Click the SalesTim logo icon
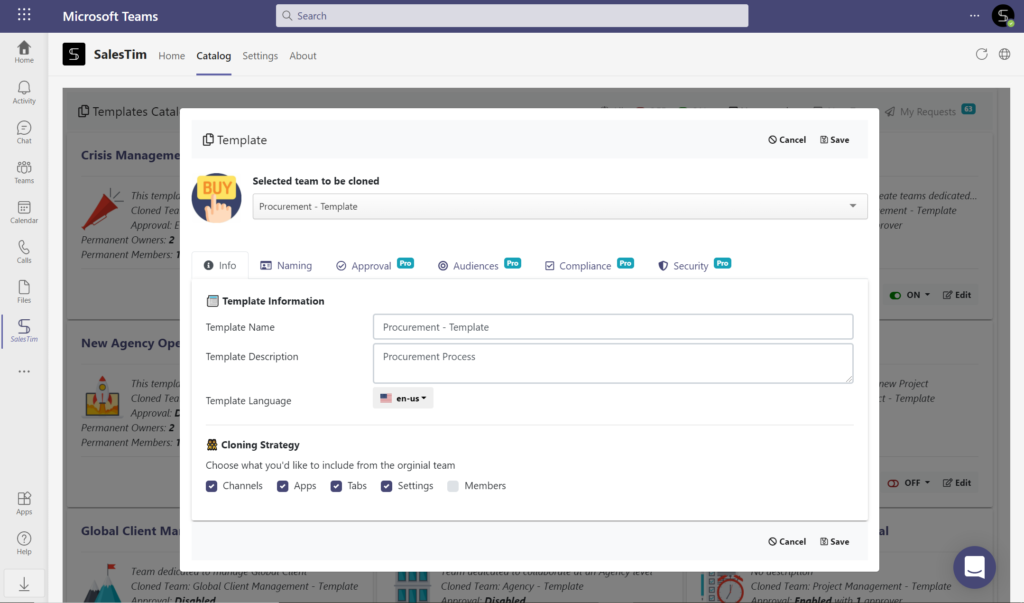The width and height of the screenshot is (1024, 603). (x=74, y=54)
